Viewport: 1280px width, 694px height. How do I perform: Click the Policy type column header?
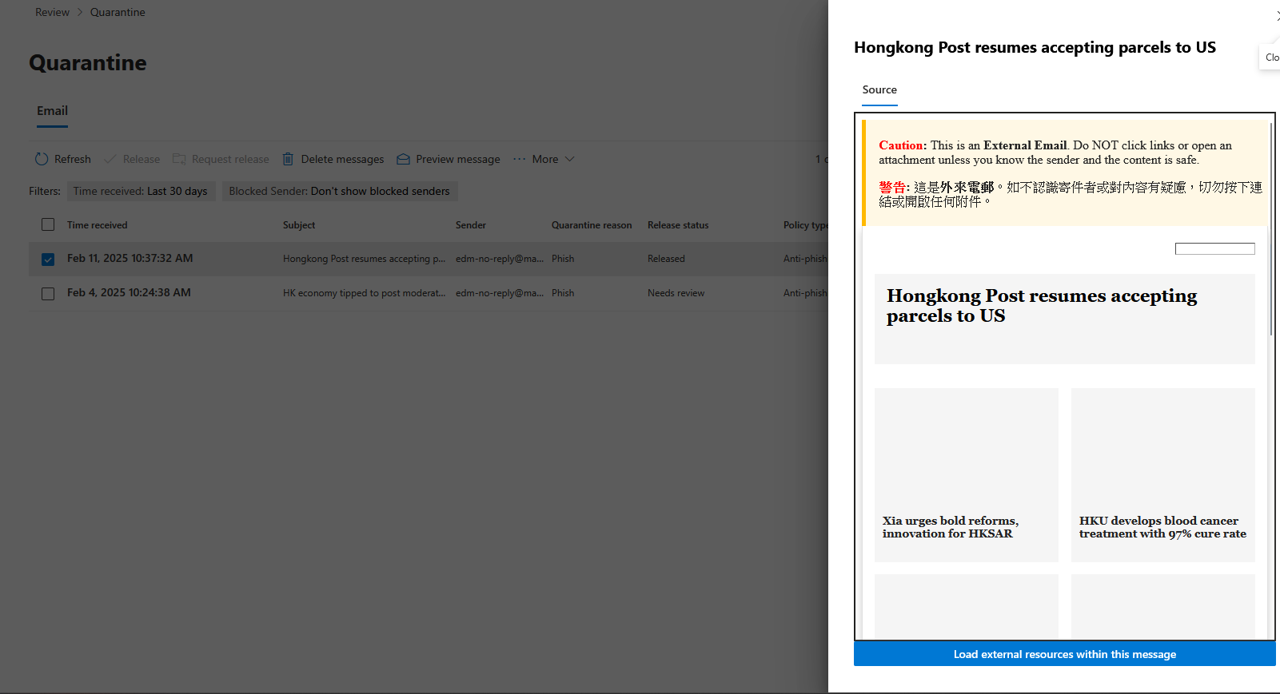click(x=806, y=225)
